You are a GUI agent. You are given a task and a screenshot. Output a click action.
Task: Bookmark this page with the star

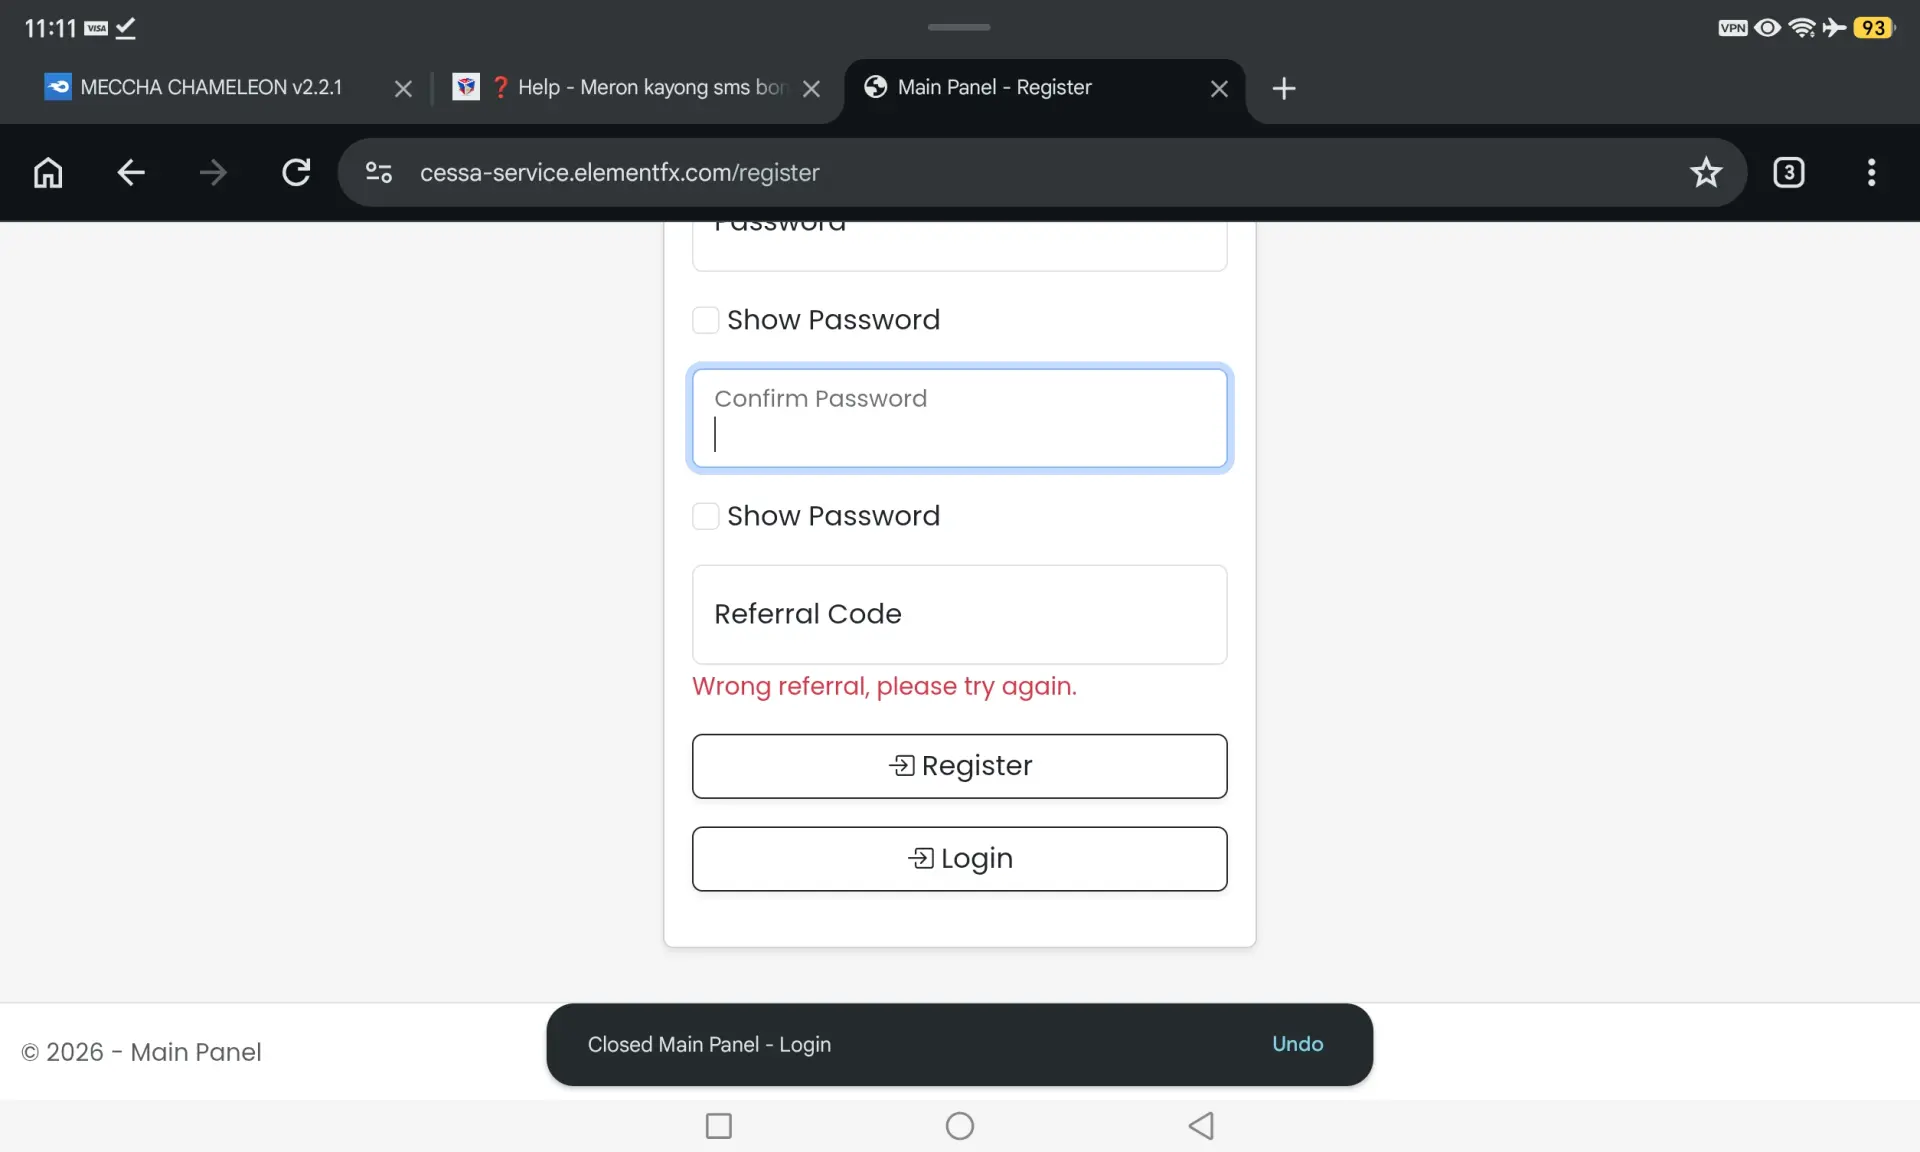1706,172
